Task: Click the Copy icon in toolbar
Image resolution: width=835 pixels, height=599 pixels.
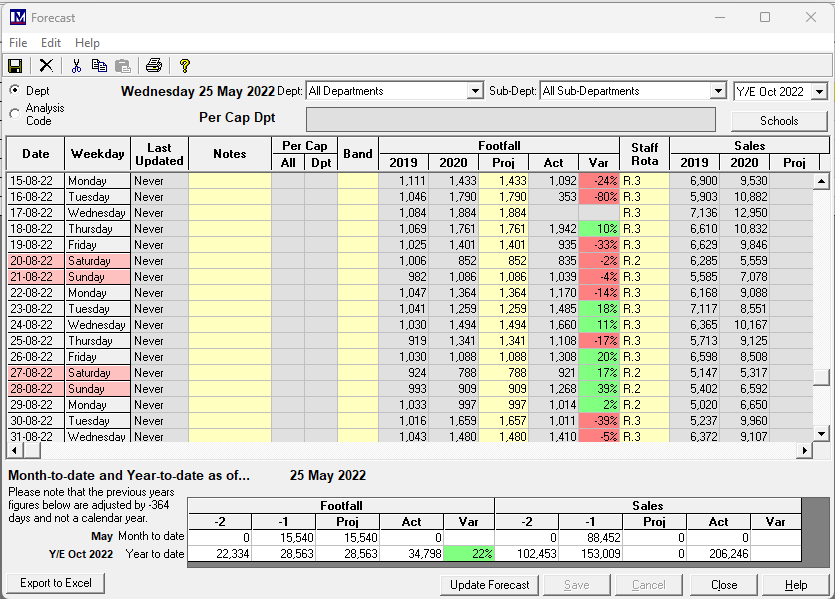Action: pyautogui.click(x=99, y=66)
